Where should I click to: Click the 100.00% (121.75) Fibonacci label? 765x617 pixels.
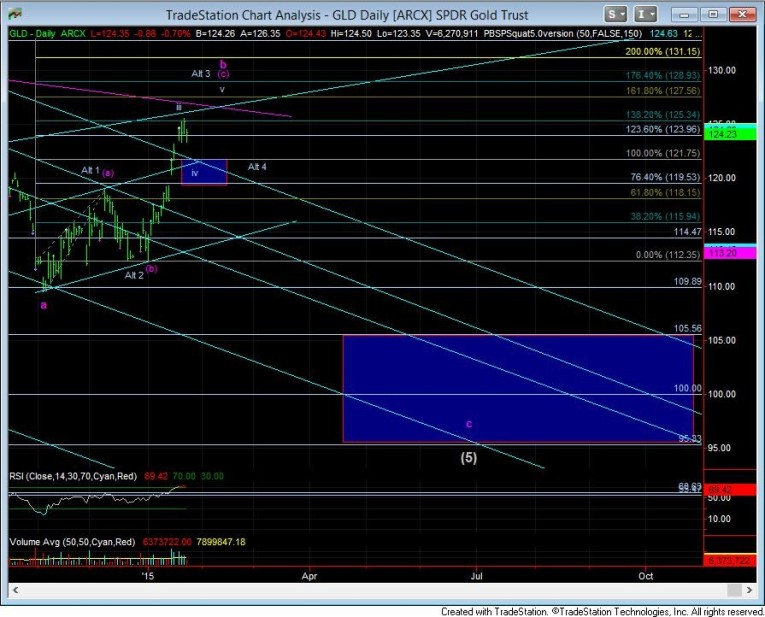click(x=663, y=153)
